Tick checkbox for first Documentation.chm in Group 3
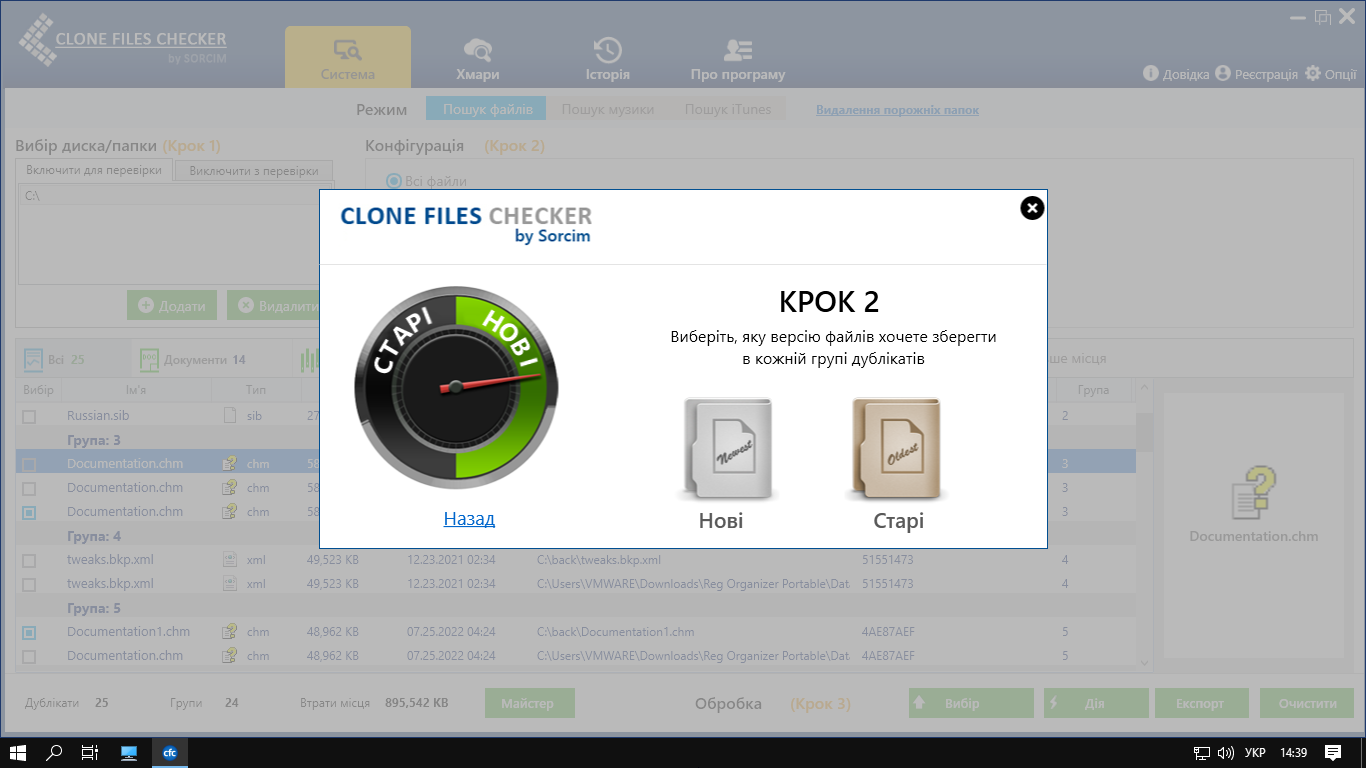The width and height of the screenshot is (1366, 768). click(29, 464)
